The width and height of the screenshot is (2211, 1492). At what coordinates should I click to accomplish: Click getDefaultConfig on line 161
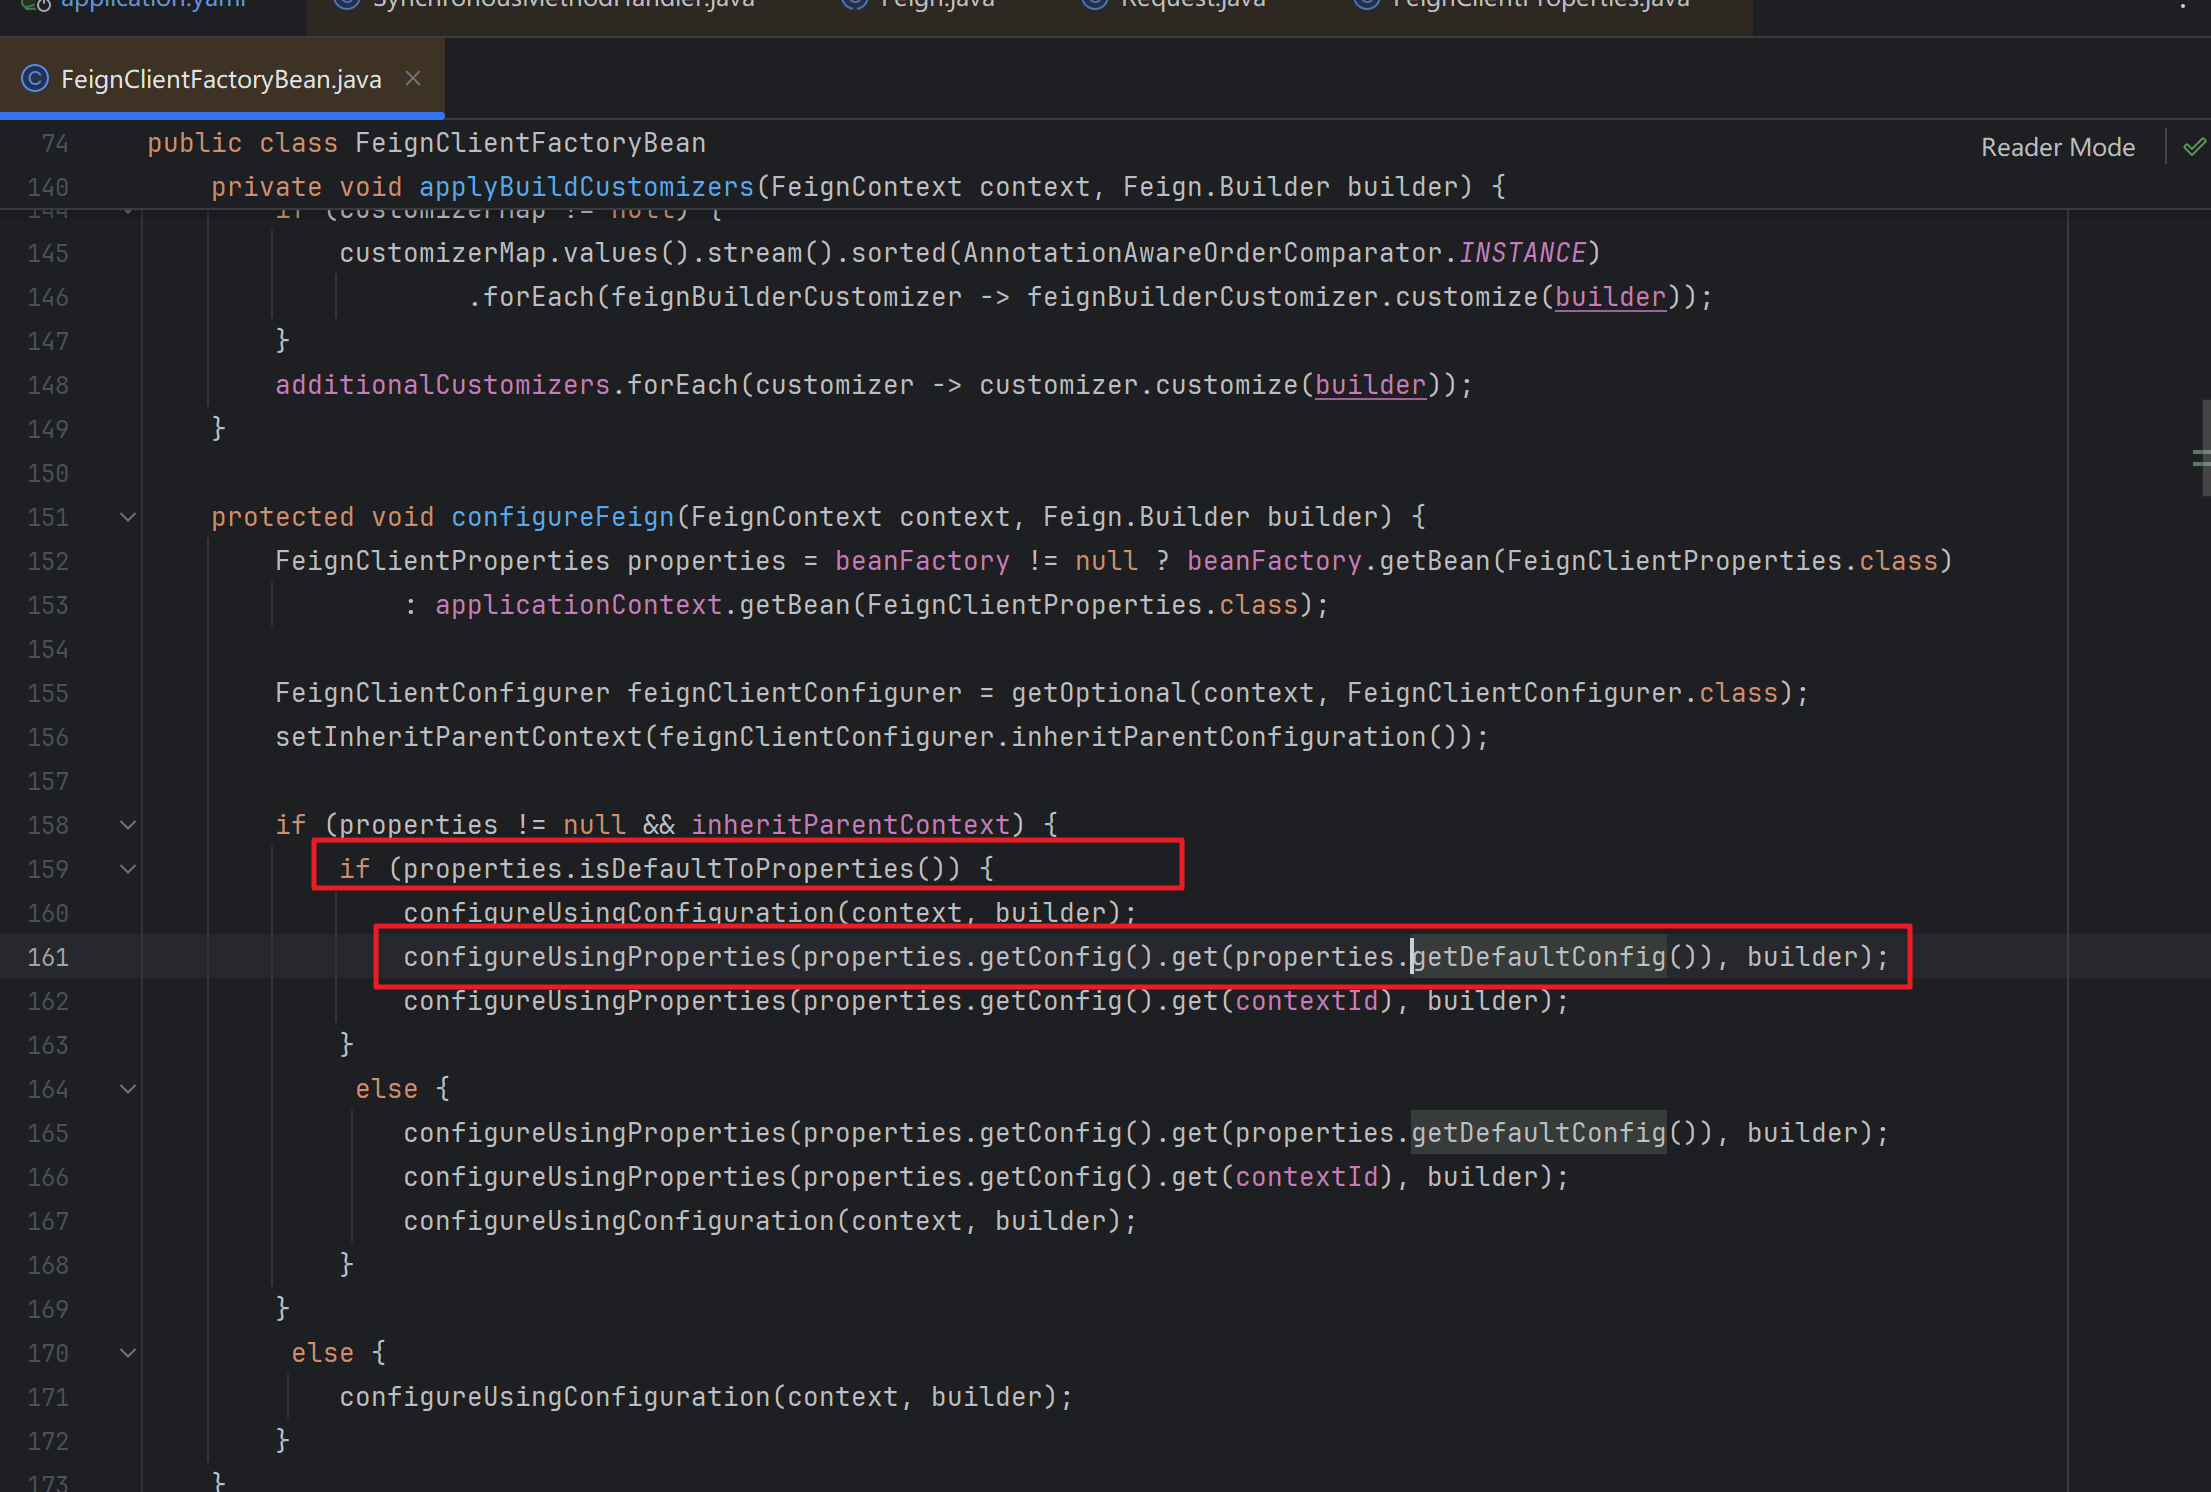[1539, 957]
